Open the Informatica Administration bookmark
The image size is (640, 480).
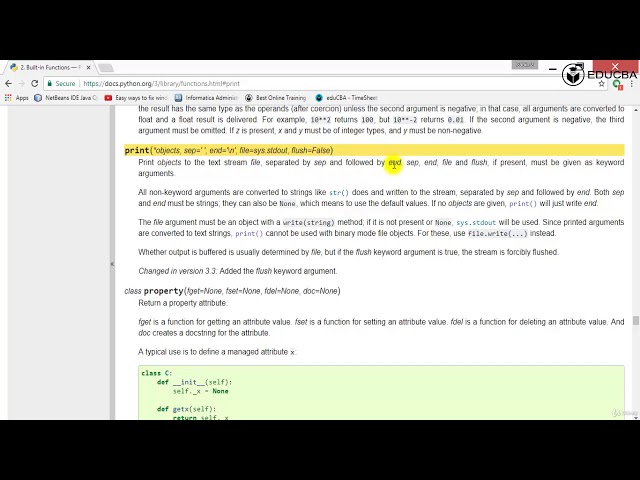(x=206, y=98)
